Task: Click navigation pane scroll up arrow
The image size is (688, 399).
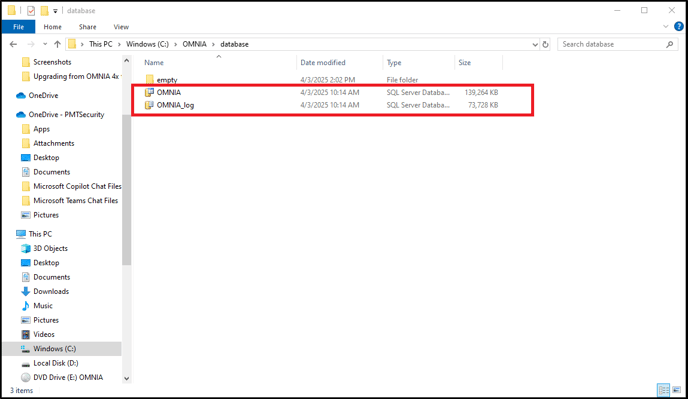Action: (x=126, y=61)
